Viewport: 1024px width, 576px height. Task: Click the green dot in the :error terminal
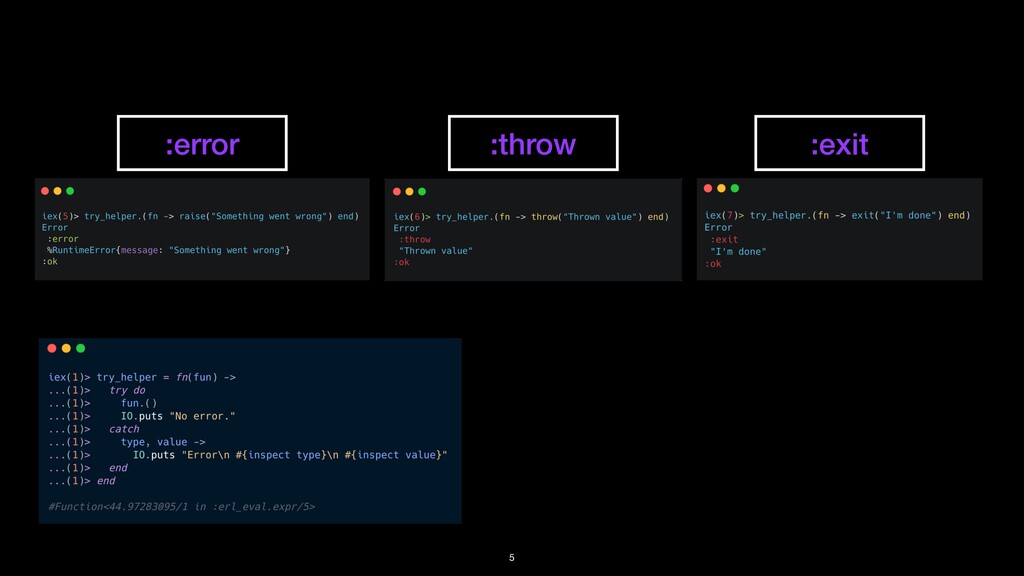(x=70, y=191)
